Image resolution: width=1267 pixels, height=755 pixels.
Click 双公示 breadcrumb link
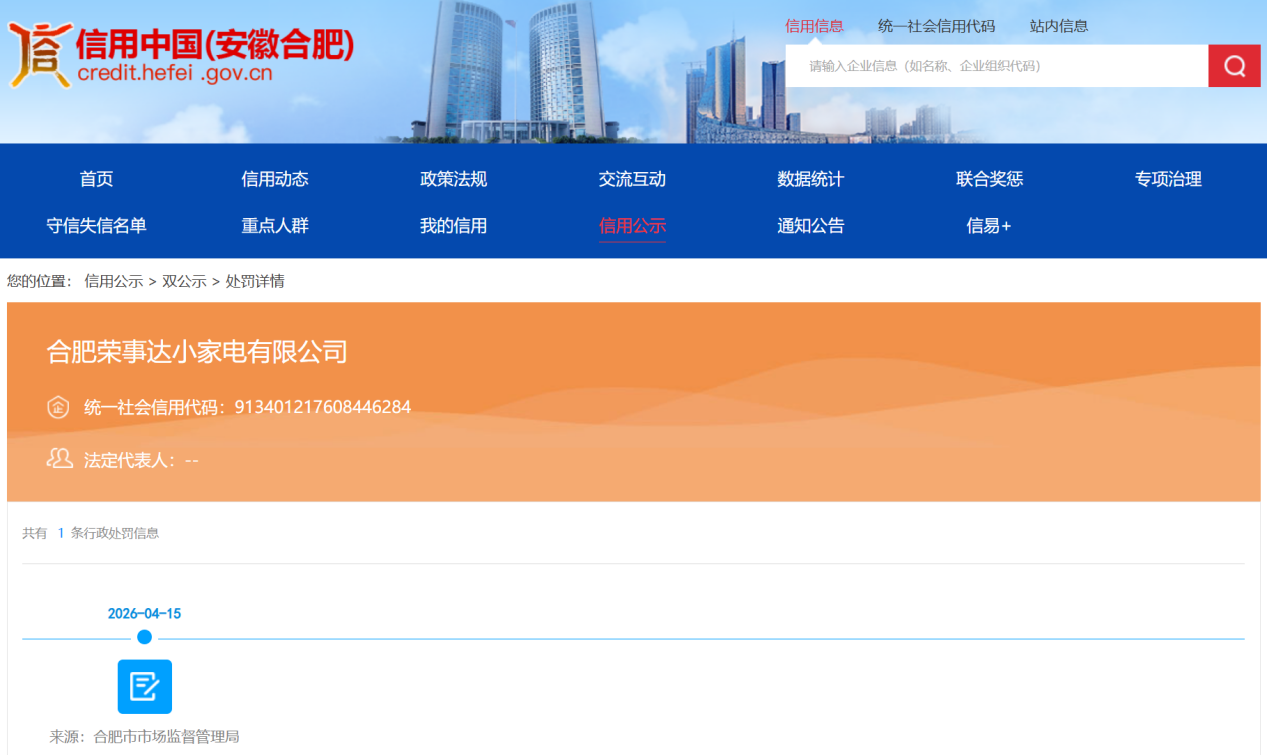184,281
